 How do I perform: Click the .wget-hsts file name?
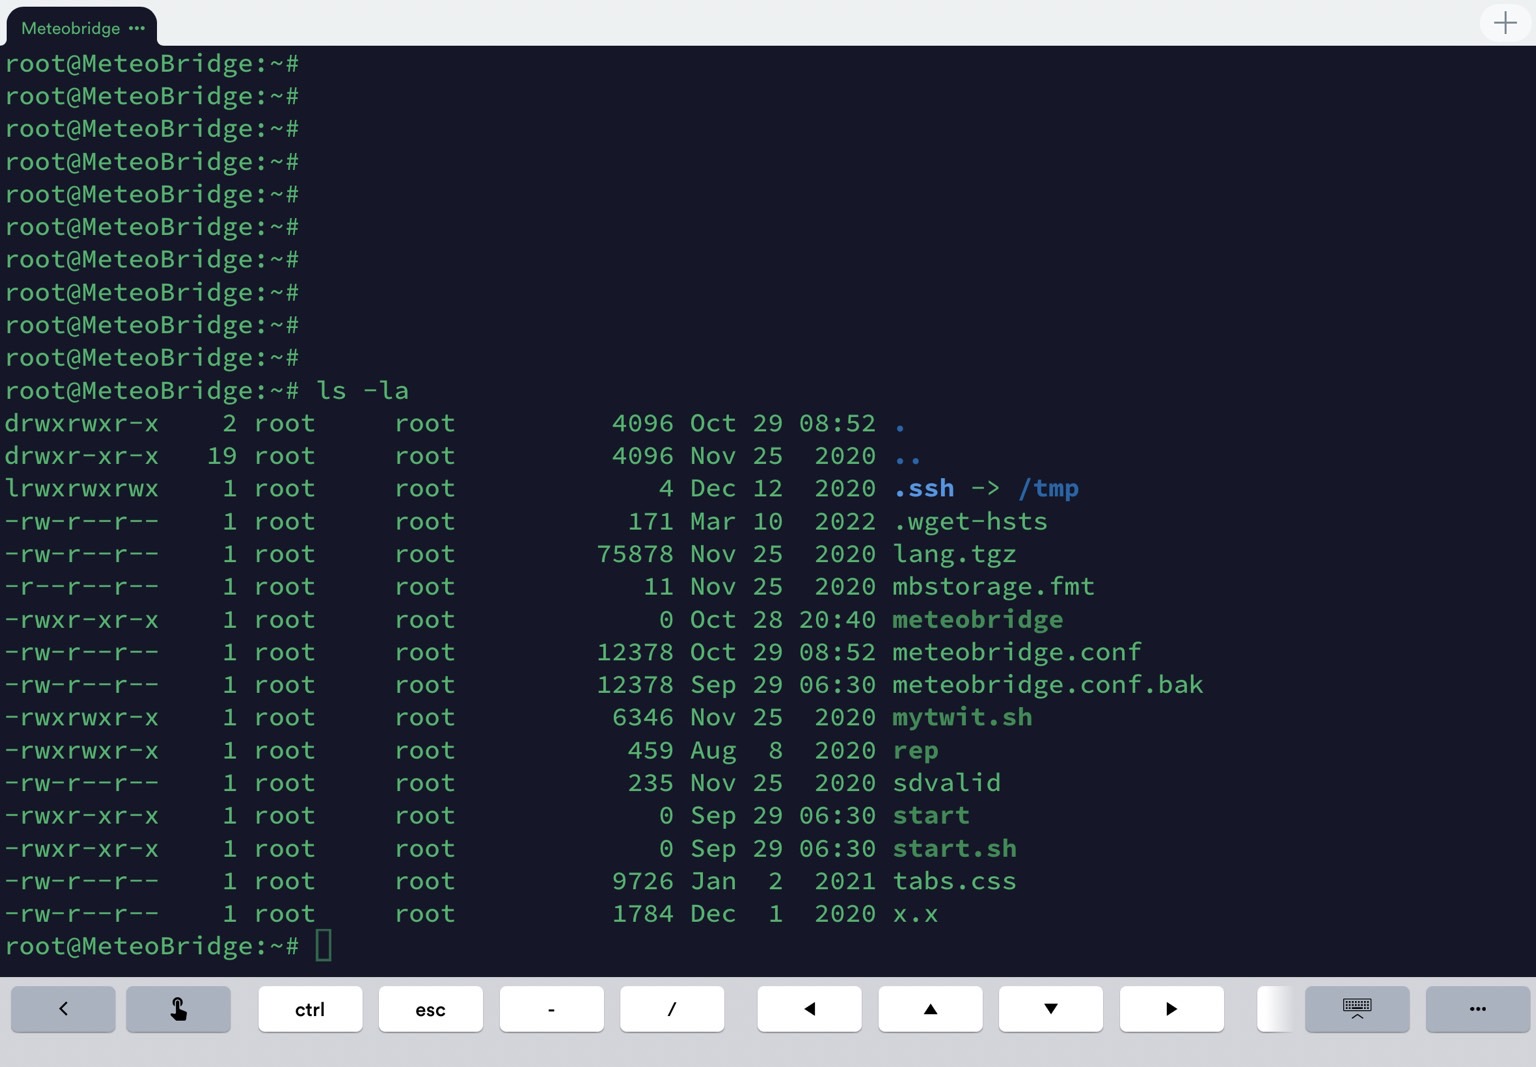[970, 521]
